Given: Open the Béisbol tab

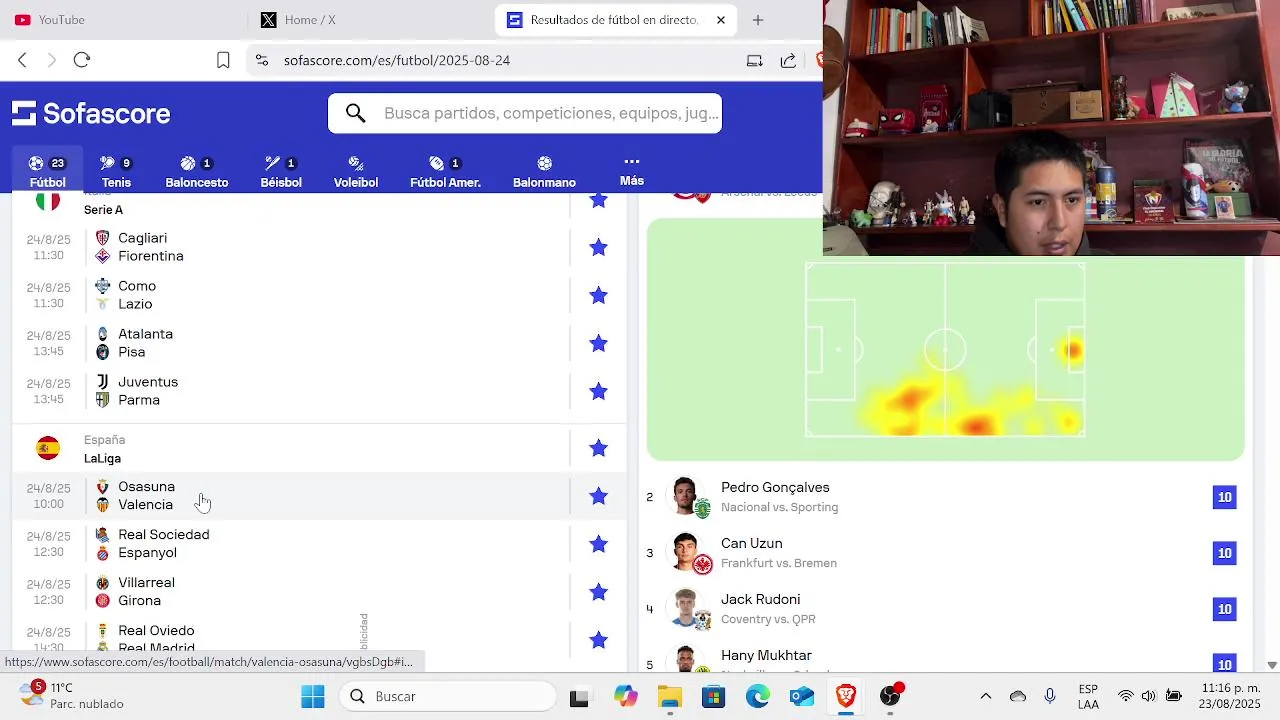Looking at the screenshot, I should [281, 172].
